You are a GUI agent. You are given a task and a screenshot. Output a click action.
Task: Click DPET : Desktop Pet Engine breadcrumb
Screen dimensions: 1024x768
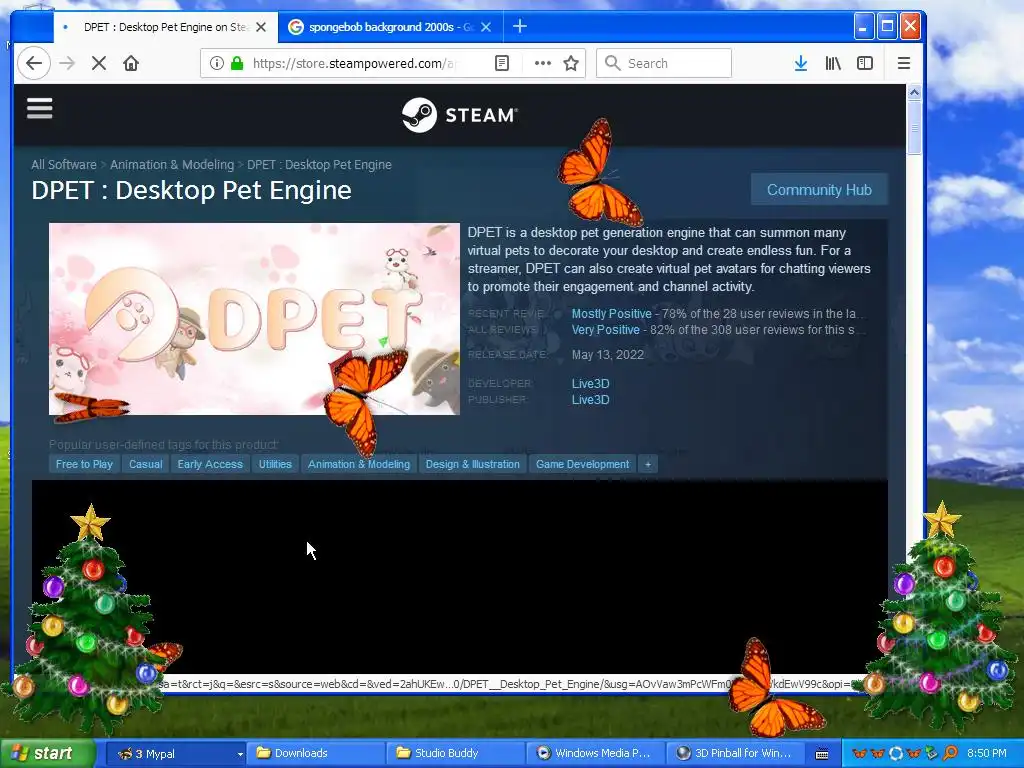tap(319, 165)
